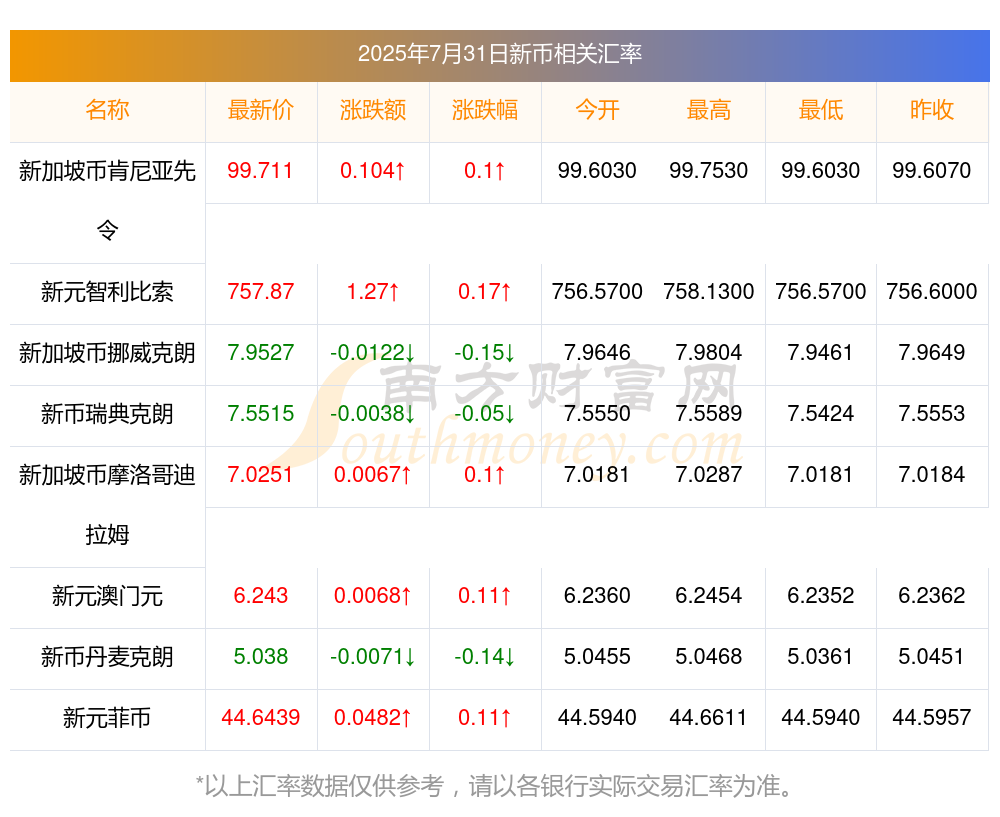Click change amount 1.27↑
Screen dimensions: 1000x817
(373, 292)
